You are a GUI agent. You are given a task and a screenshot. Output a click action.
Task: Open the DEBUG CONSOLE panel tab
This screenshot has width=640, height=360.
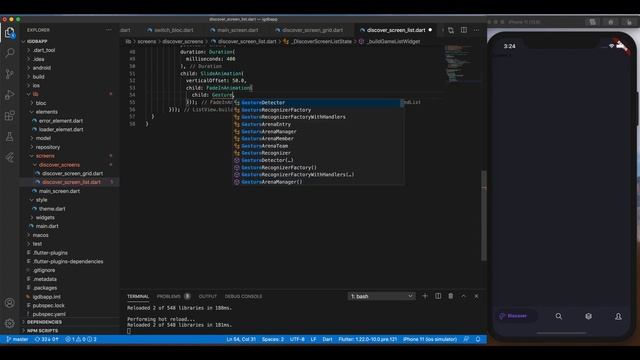point(243,296)
